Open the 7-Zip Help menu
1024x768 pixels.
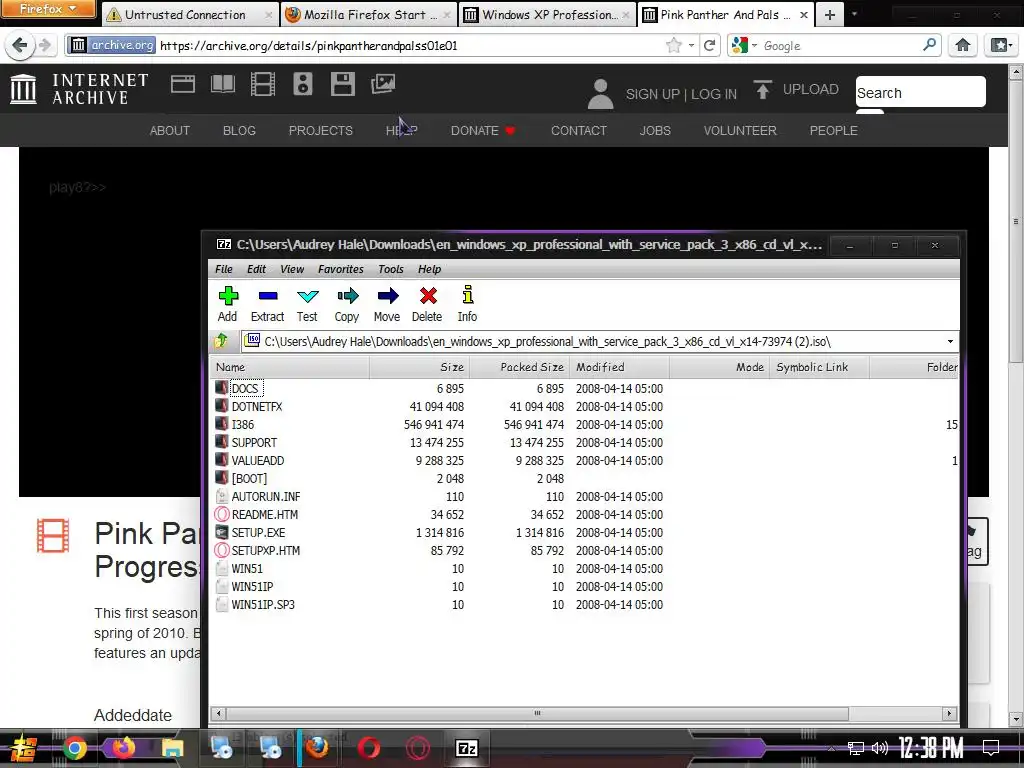point(429,269)
